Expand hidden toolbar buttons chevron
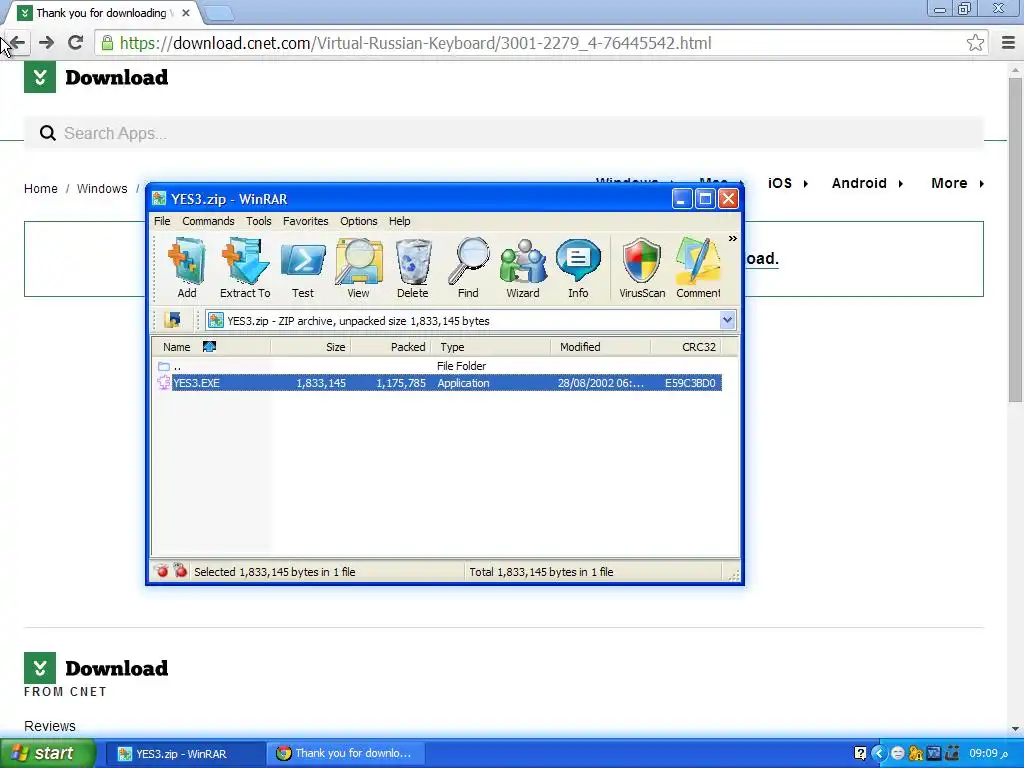This screenshot has width=1024, height=768. point(733,238)
